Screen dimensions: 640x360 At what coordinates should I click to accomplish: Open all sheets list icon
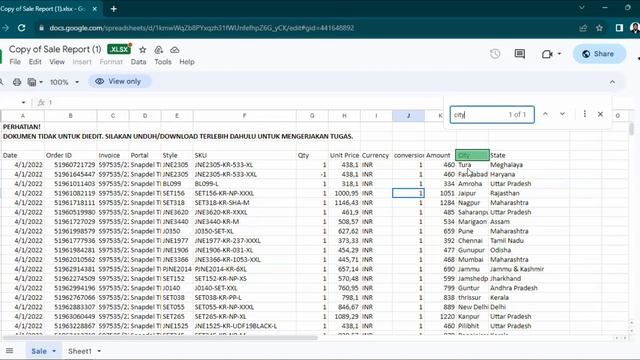(x=9, y=351)
